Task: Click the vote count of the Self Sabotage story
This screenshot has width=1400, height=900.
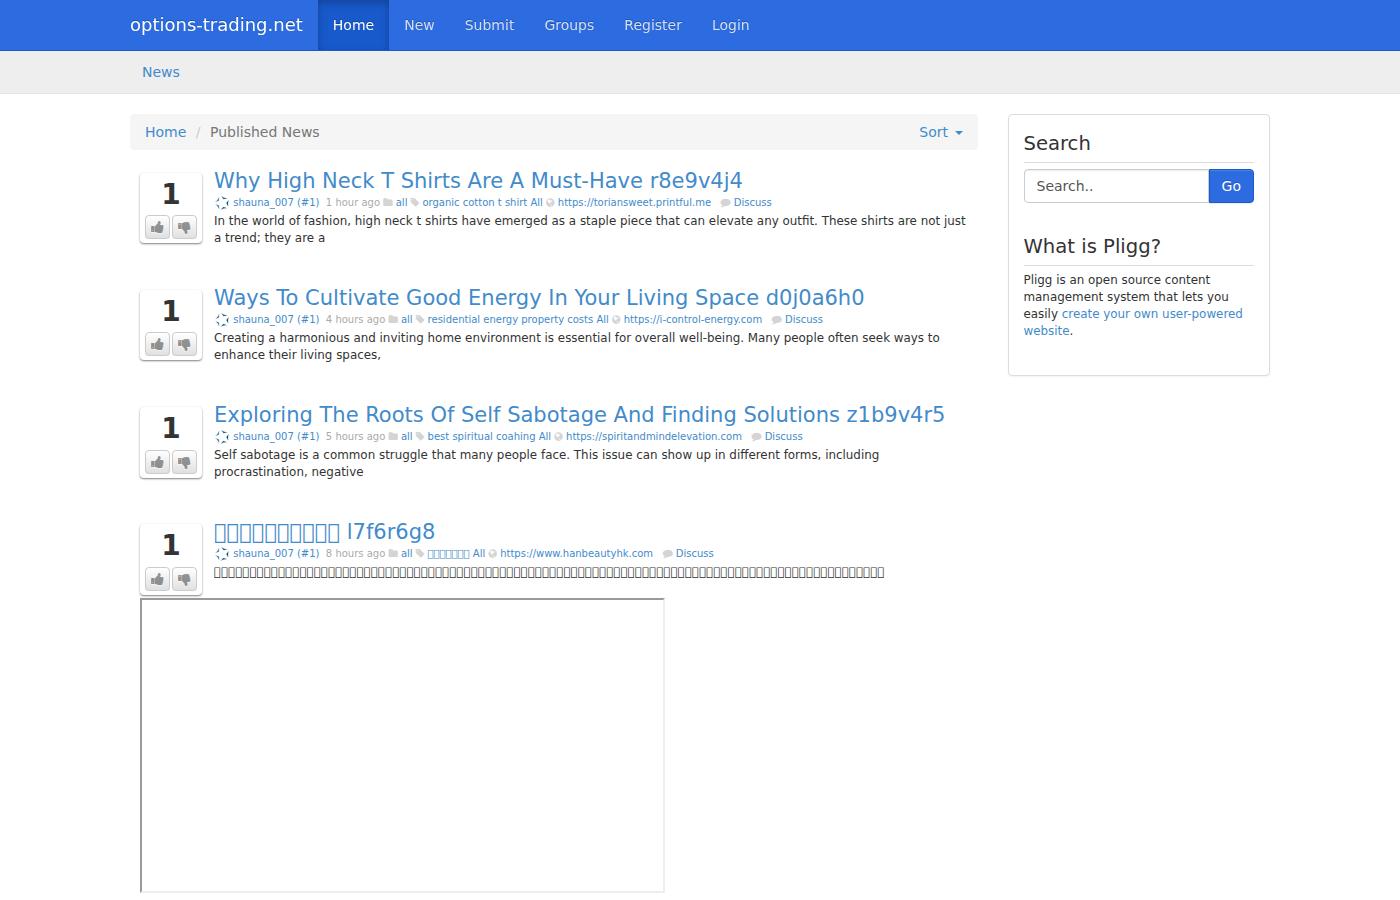Action: point(171,428)
